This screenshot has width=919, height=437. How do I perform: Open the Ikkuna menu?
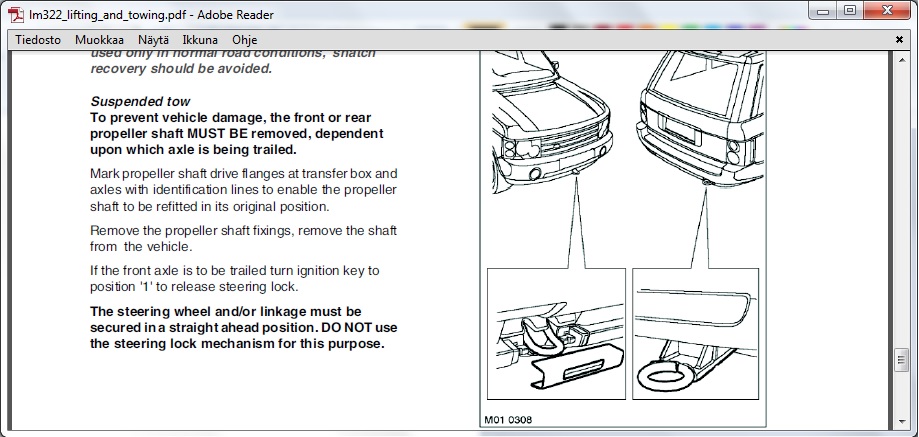[x=200, y=40]
